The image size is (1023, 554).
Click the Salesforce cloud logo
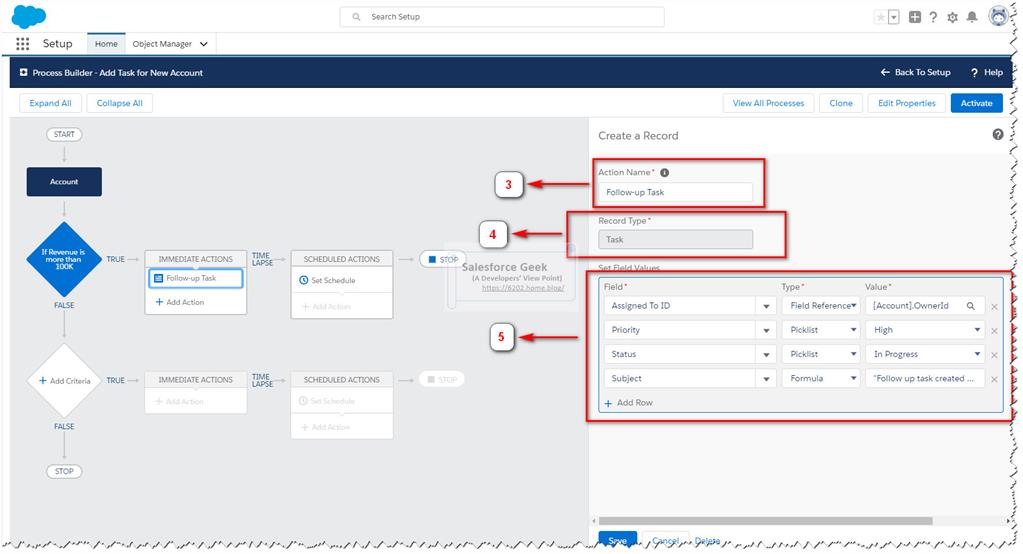point(29,16)
